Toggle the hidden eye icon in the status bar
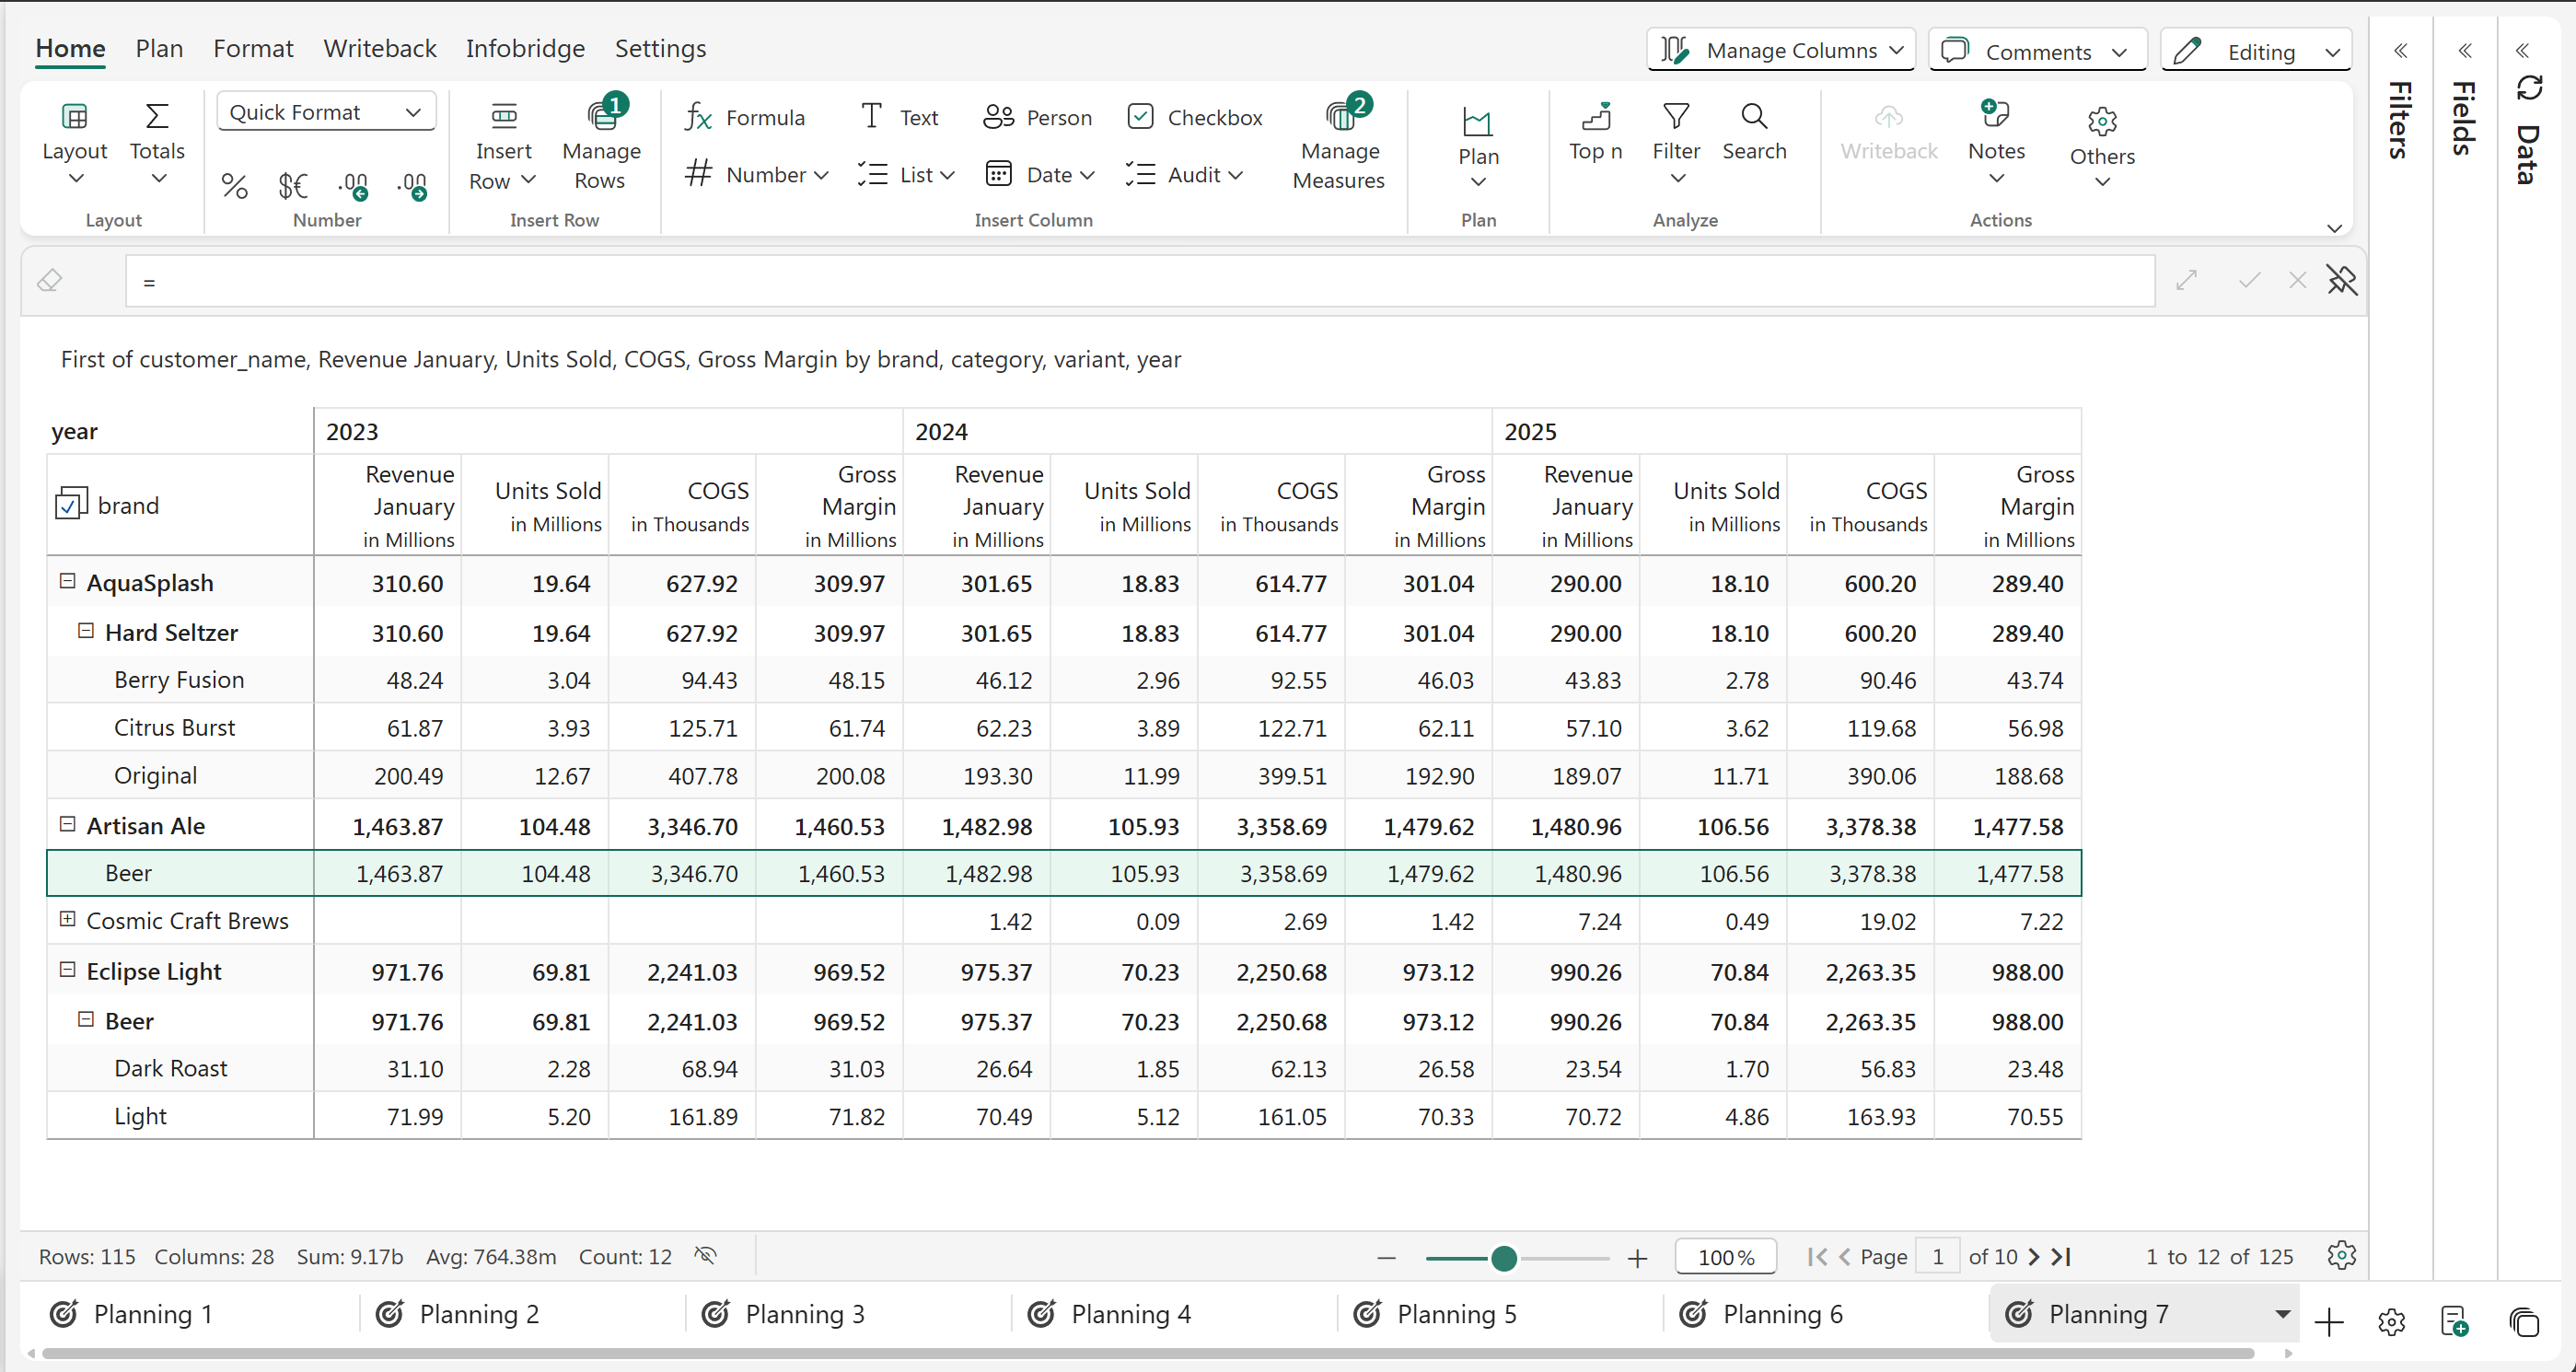This screenshot has width=2576, height=1372. (x=705, y=1256)
